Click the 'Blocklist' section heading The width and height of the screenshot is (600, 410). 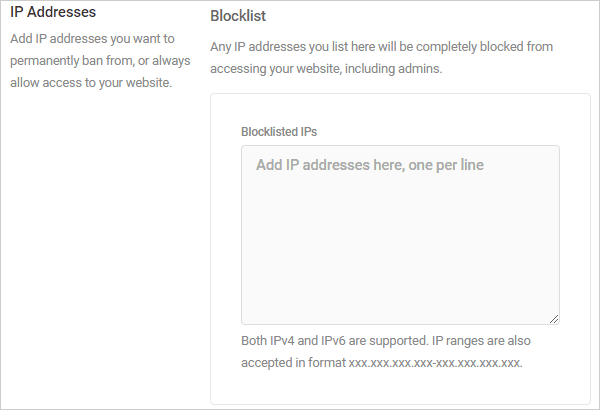coord(238,16)
